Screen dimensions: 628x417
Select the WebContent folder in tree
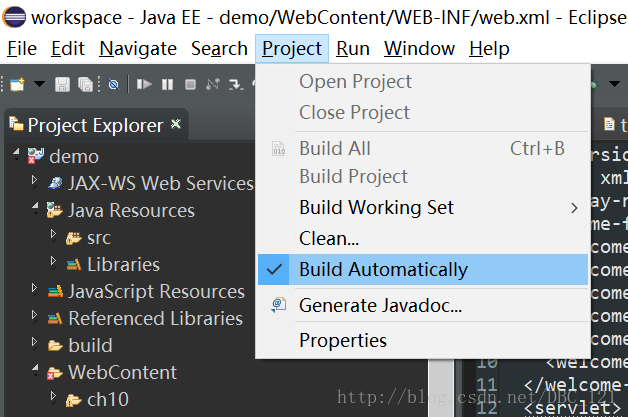click(122, 372)
